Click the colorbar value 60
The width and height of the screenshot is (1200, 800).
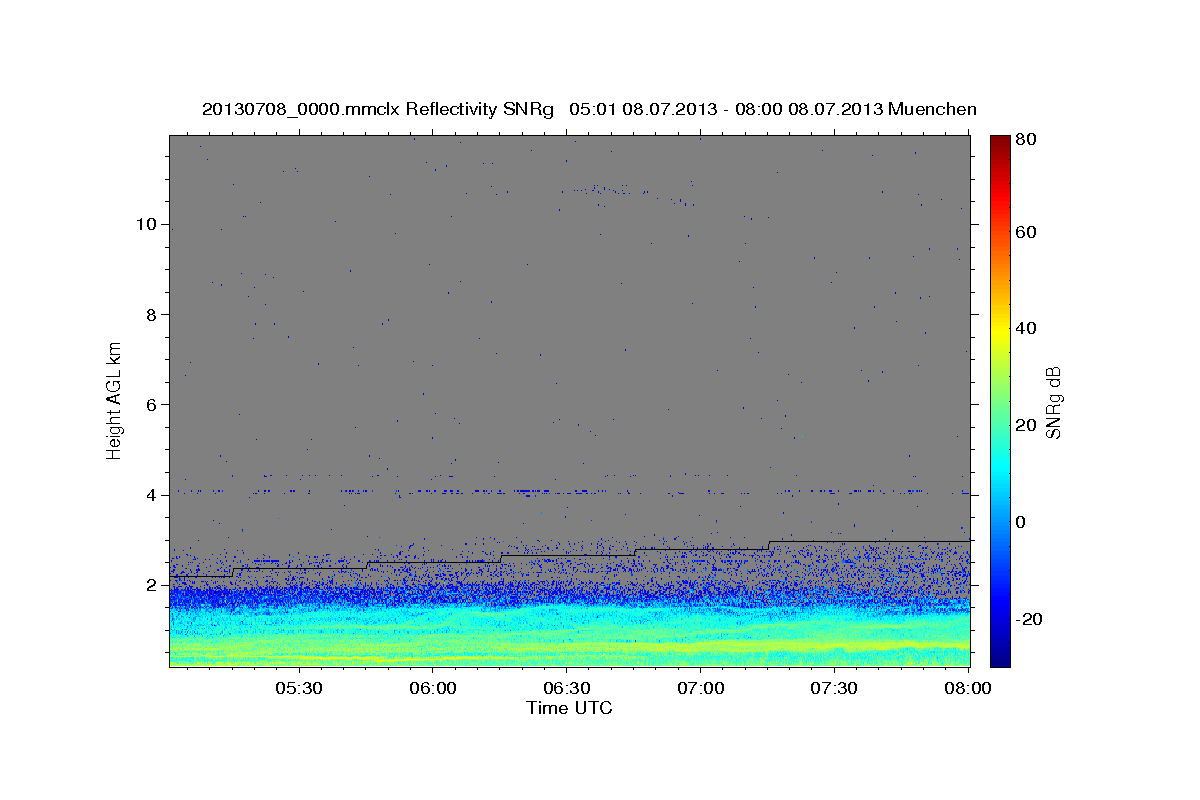[x=1025, y=232]
